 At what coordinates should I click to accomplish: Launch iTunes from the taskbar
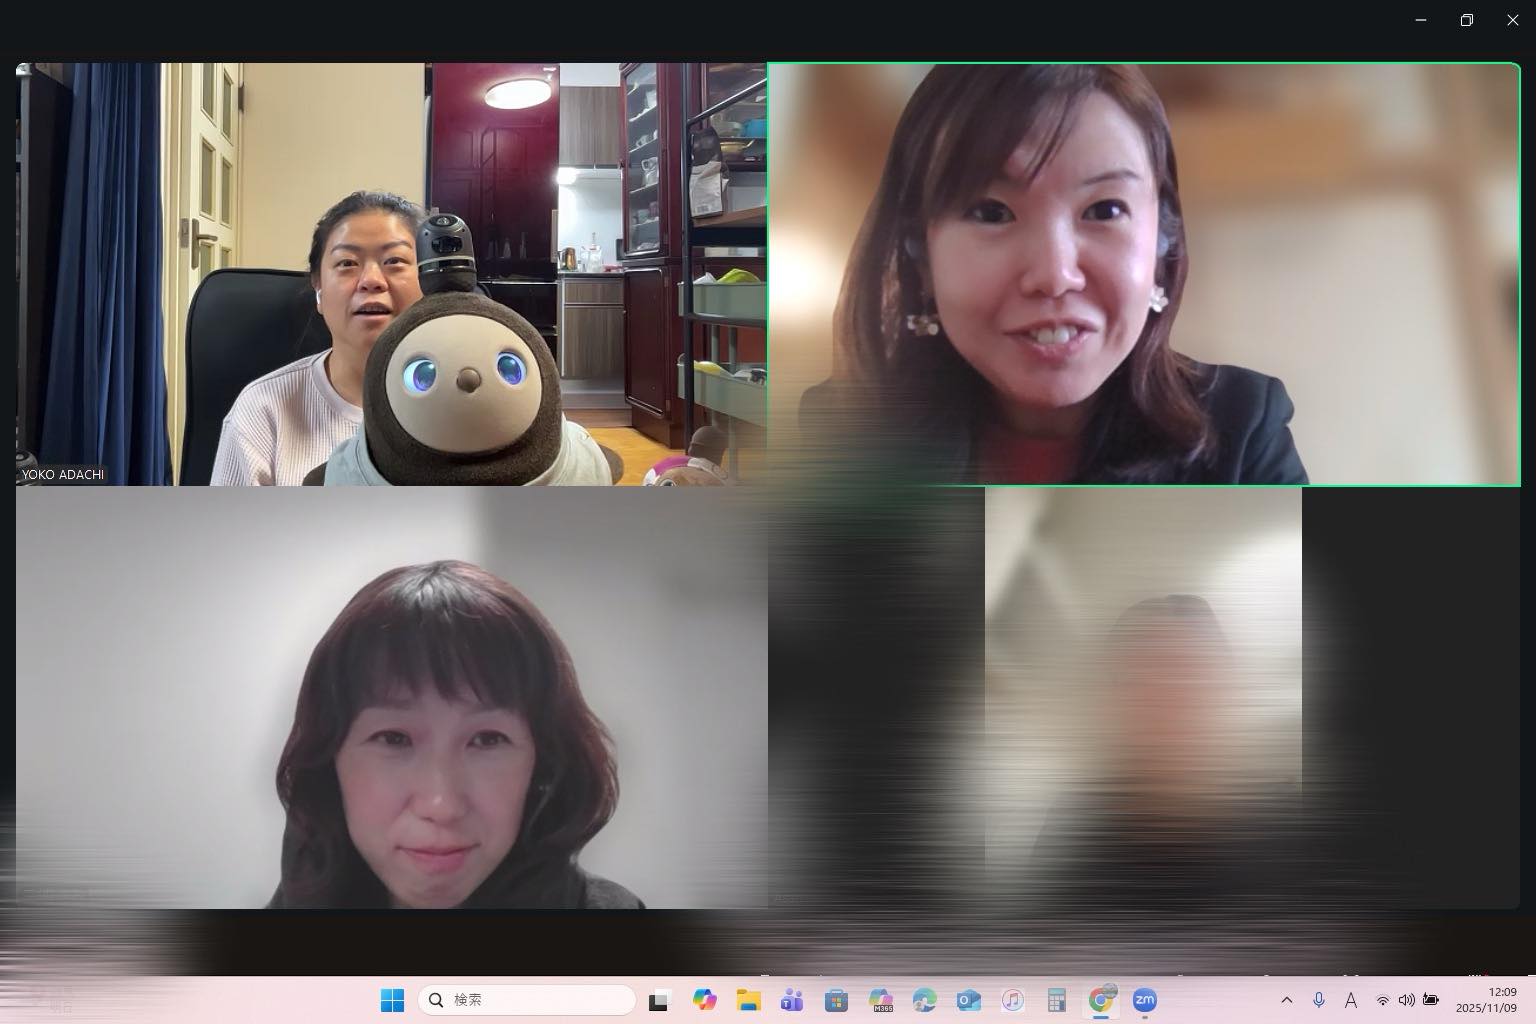tap(1012, 1000)
